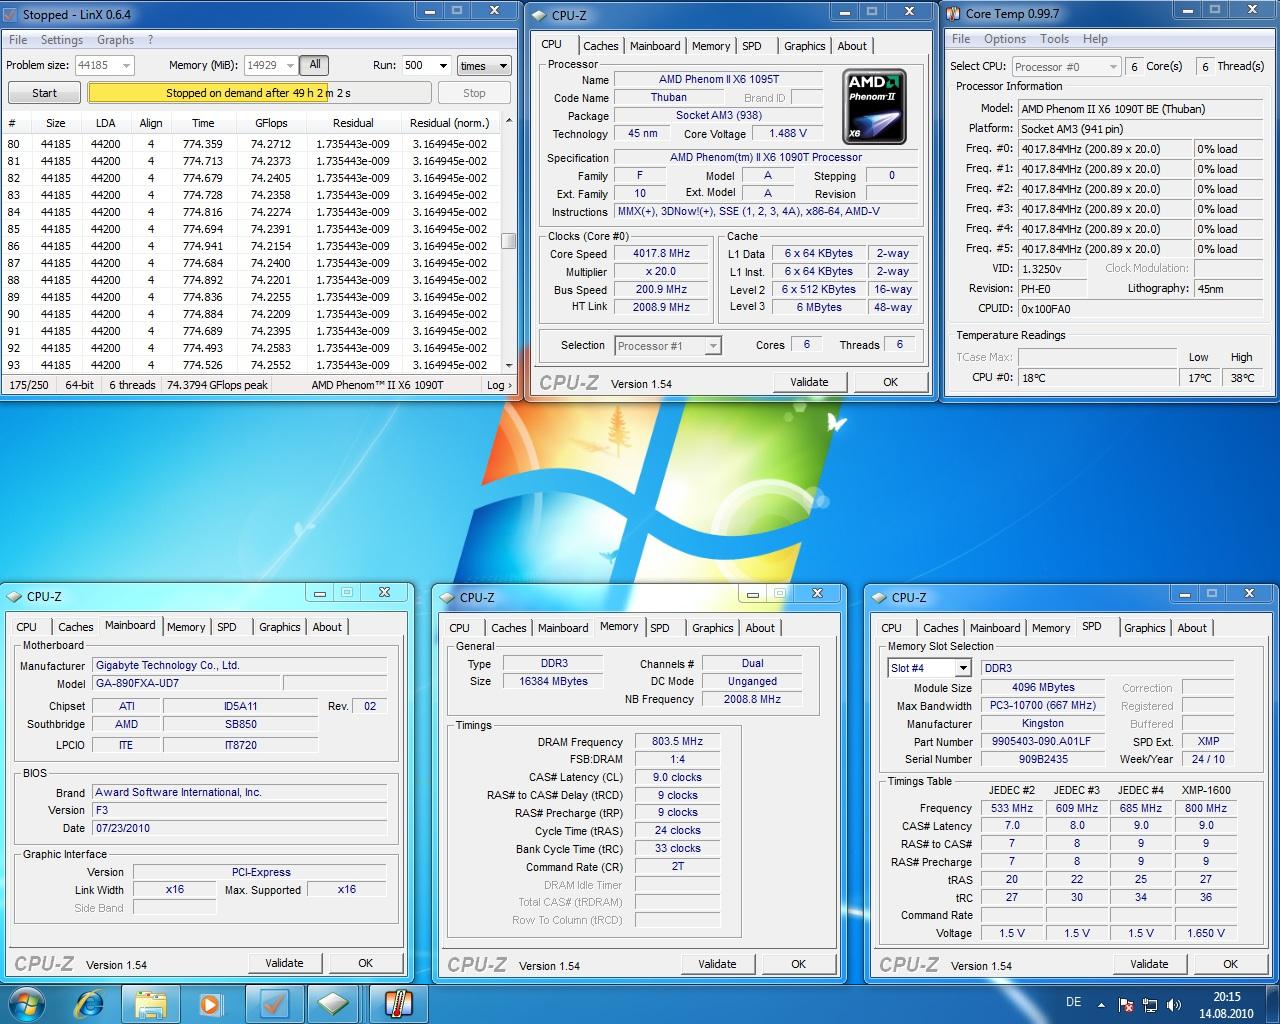Open SPD tab in CPU-Z Memory window
This screenshot has height=1024, width=1280.
660,628
